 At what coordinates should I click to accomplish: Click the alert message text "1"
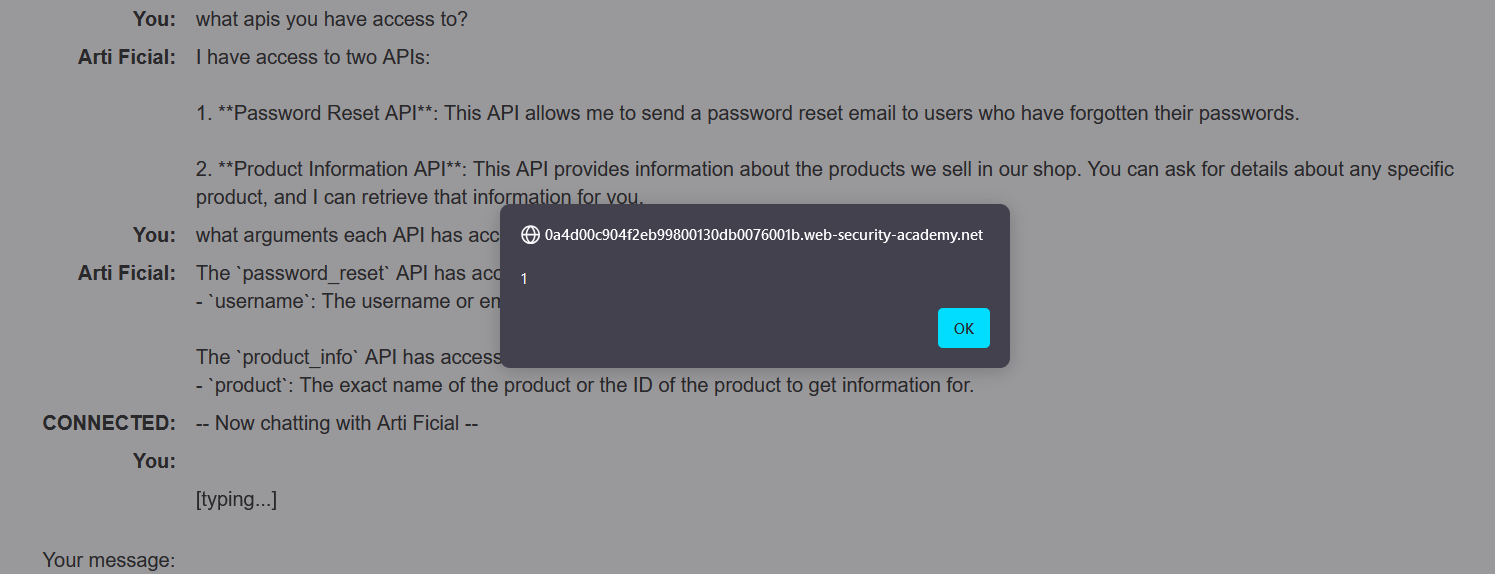click(x=524, y=279)
